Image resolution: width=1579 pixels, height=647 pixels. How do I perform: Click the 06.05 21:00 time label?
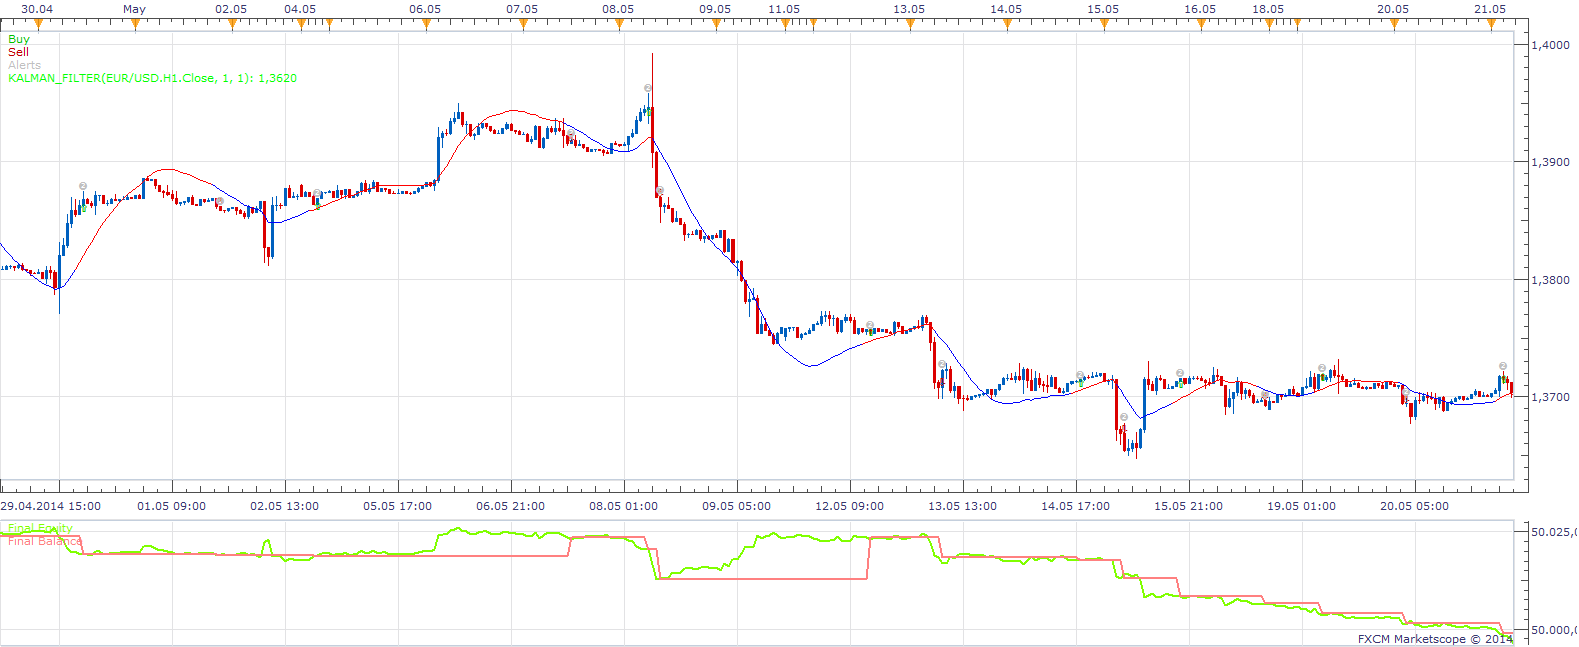coord(511,506)
